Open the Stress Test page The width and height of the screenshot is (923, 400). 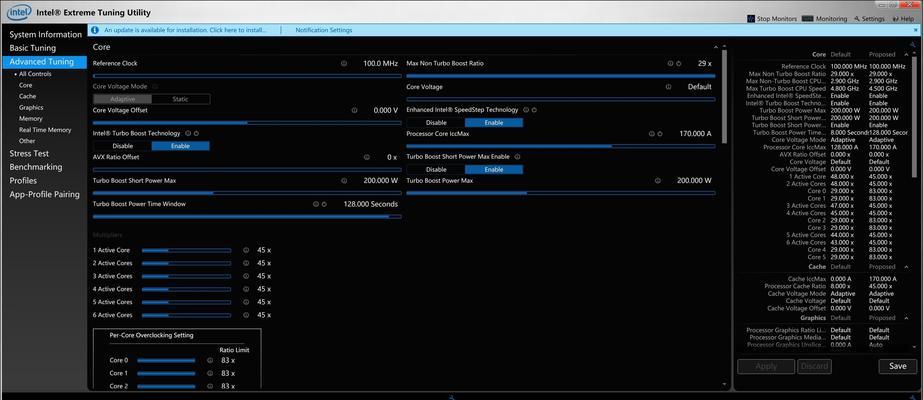click(x=29, y=154)
